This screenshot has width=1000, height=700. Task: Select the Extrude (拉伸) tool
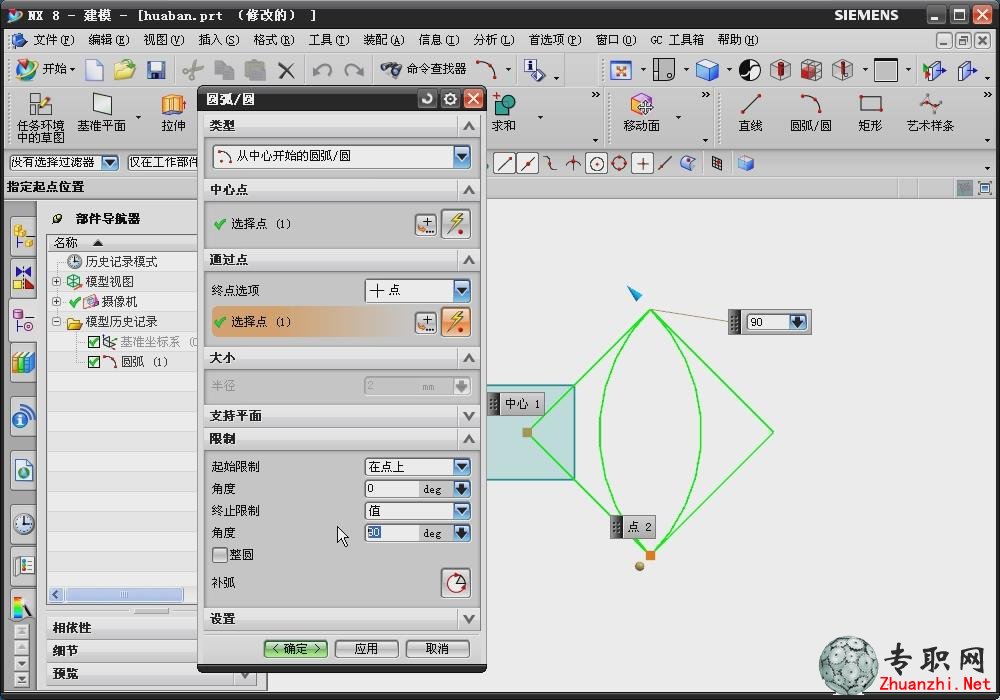(173, 113)
